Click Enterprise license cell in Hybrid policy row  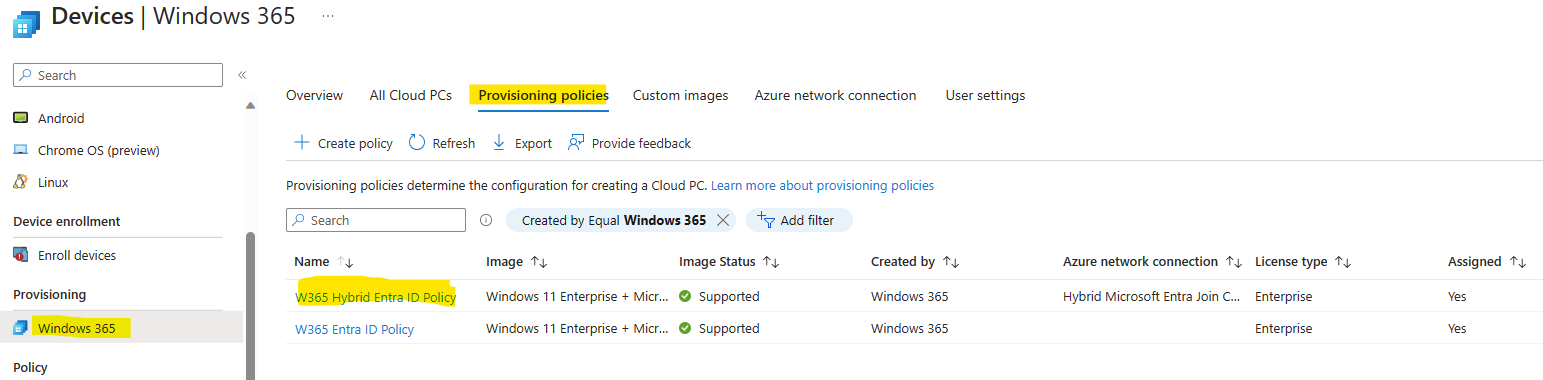click(1284, 296)
